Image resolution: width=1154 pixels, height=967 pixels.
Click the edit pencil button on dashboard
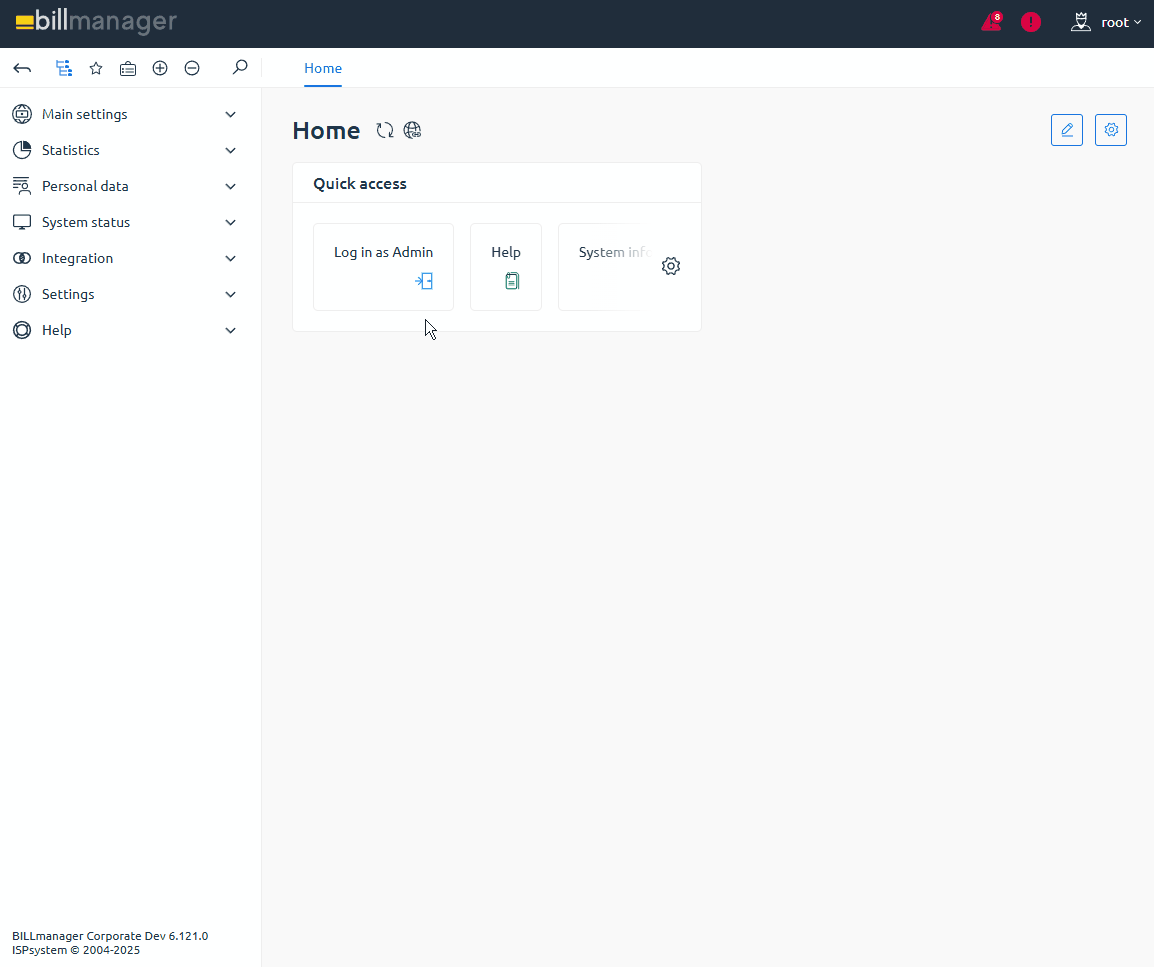[x=1067, y=130]
